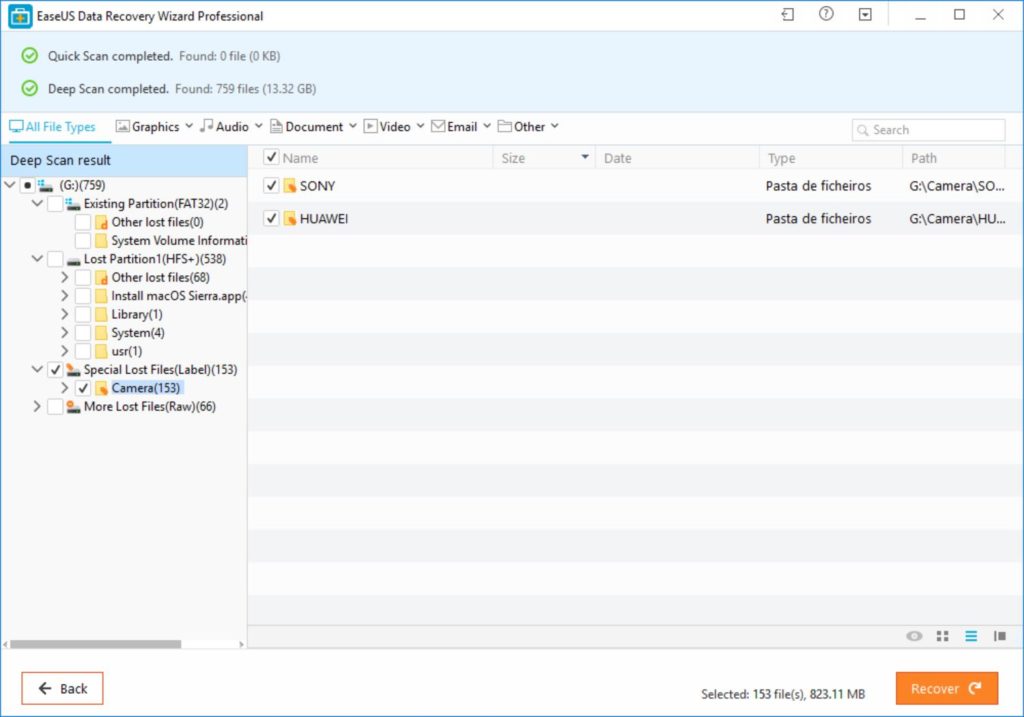This screenshot has width=1024, height=717.
Task: Check the More Lost Files(Raw) checkbox
Action: pos(55,407)
